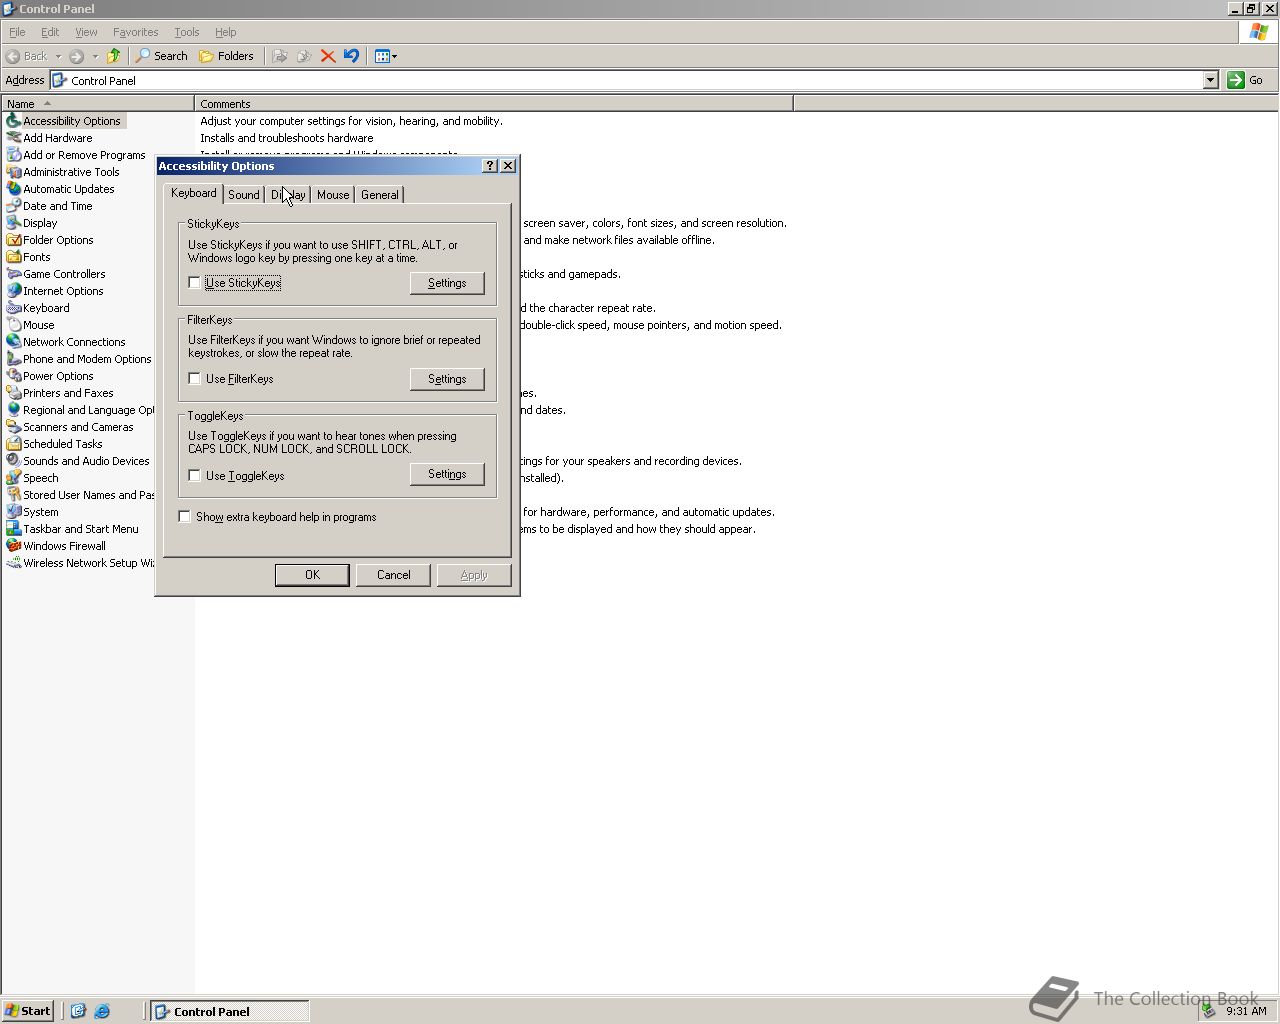Open Taskbar and Start Menu item
1280x1024 pixels.
72,529
